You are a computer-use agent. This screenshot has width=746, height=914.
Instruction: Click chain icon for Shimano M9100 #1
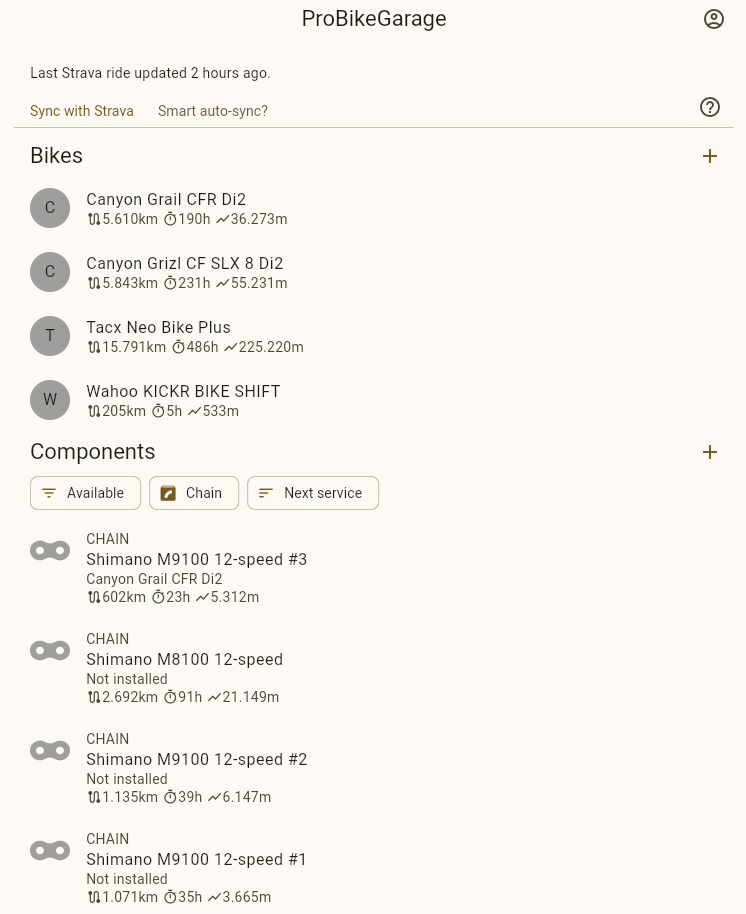pos(50,850)
